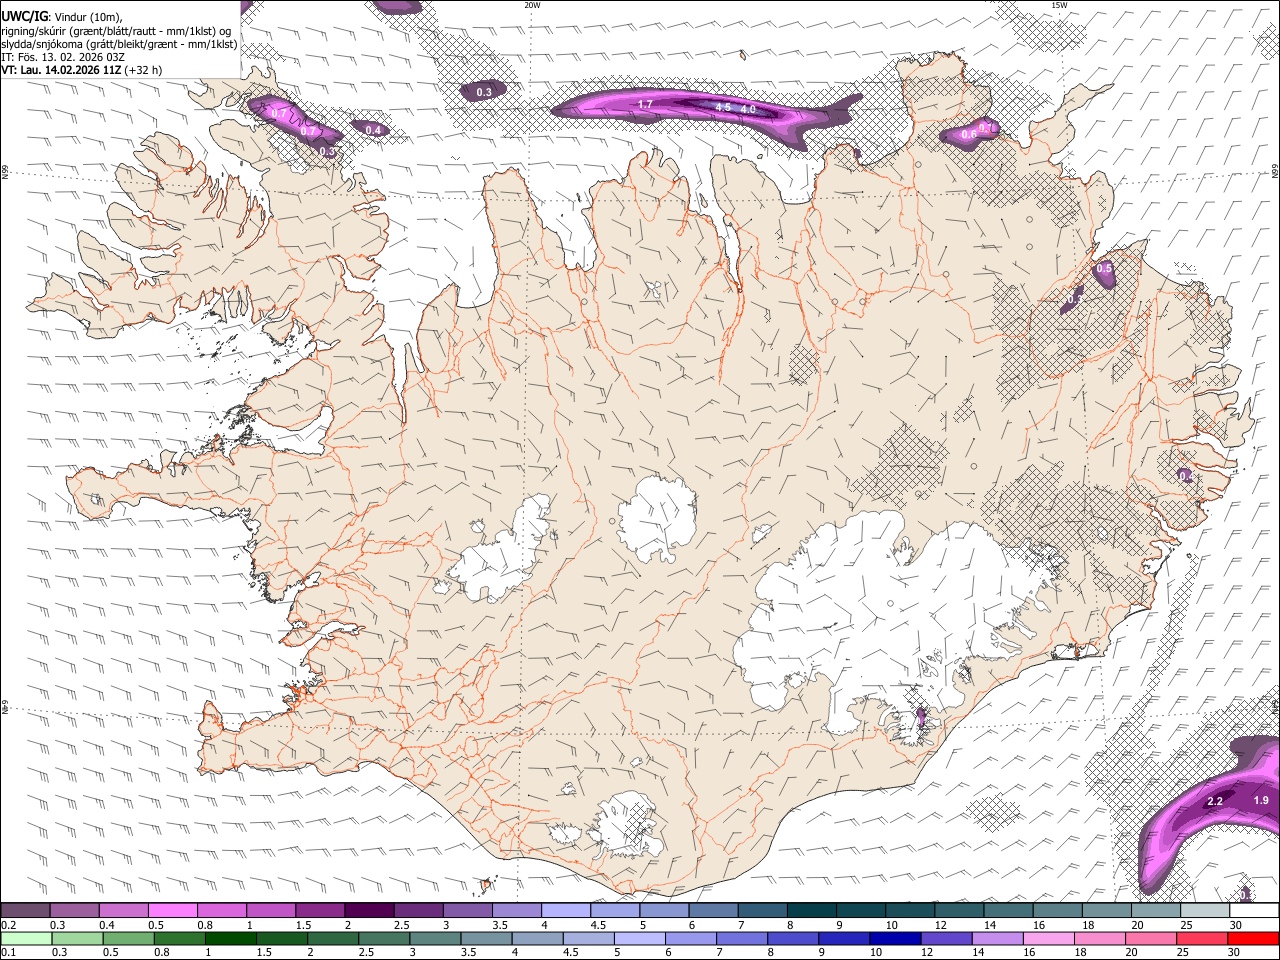This screenshot has width=1280, height=960.
Task: Pick the 14 light purple rain swatch
Action: pos(996,938)
